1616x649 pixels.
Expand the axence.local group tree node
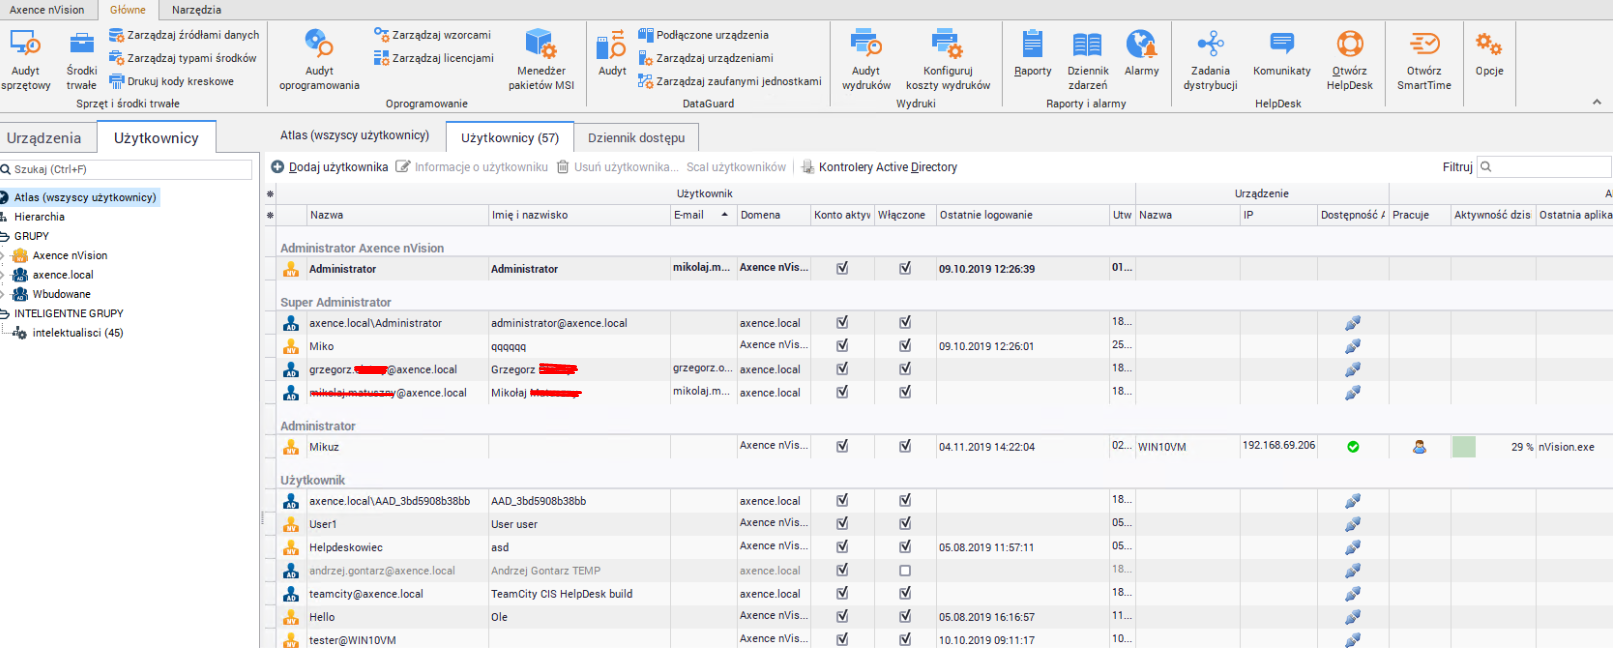point(4,275)
